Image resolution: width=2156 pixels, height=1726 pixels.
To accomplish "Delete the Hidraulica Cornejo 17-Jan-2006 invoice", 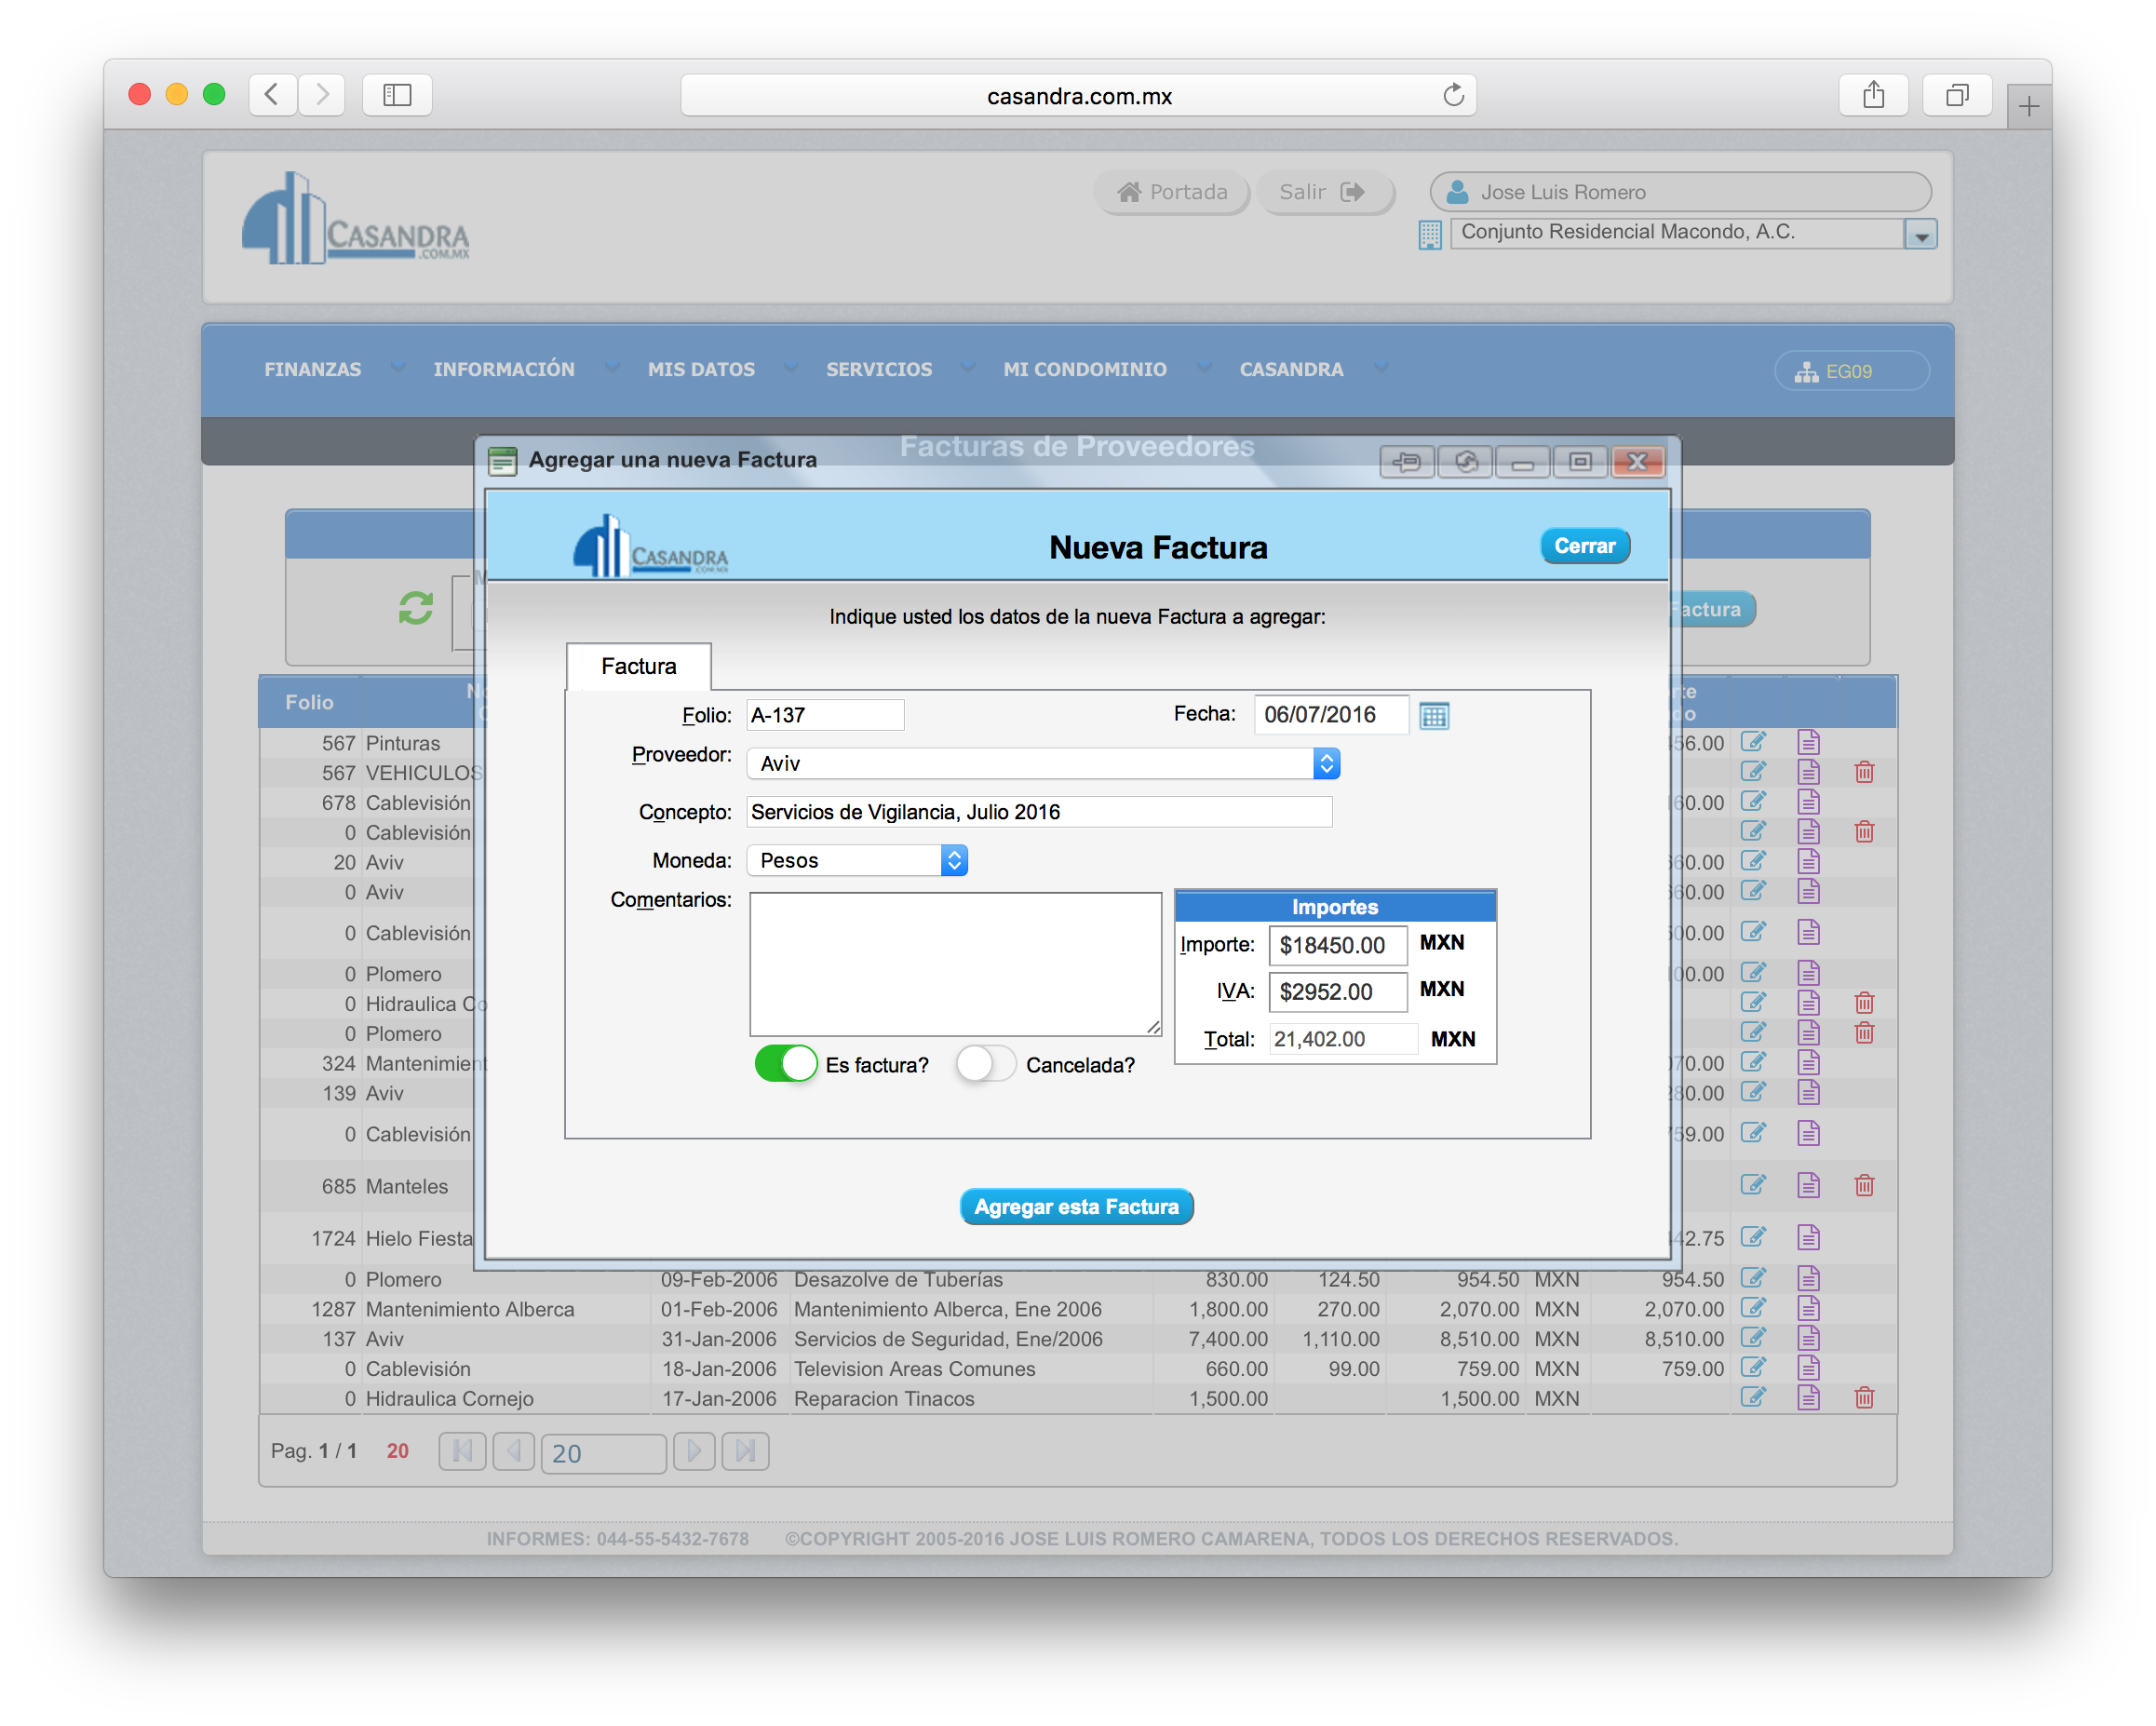I will click(x=1864, y=1398).
